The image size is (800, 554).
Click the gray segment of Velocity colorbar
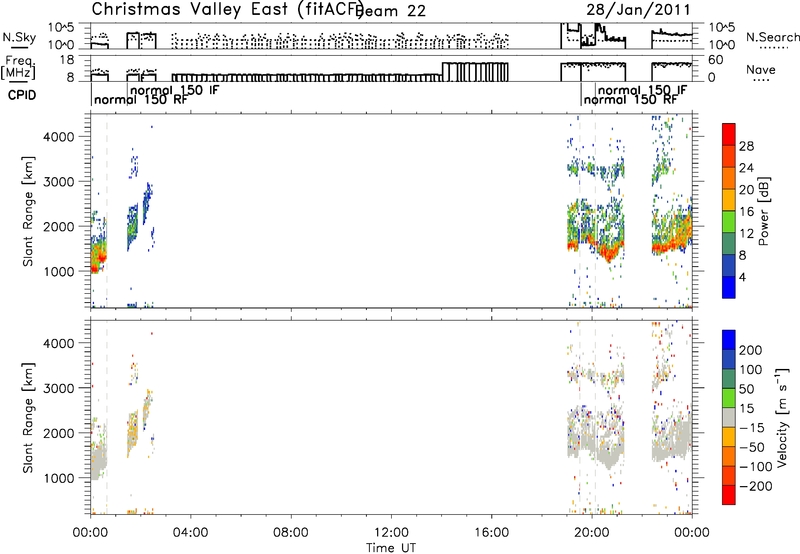729,417
